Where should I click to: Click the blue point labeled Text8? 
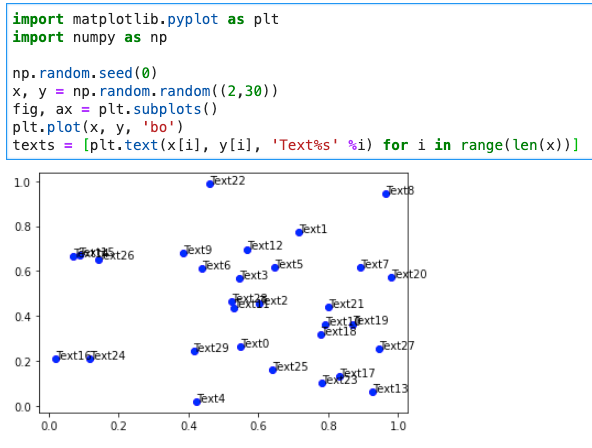[x=386, y=194]
